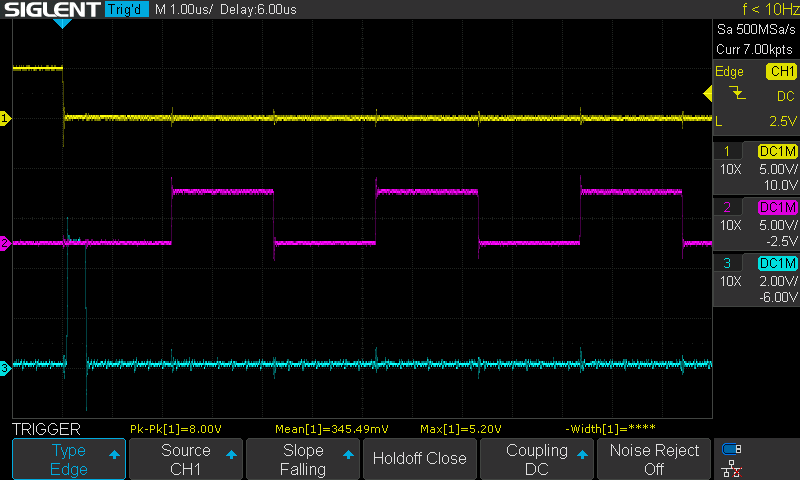
Task: Click channel 1 offset 10.0V
Action: [780, 185]
